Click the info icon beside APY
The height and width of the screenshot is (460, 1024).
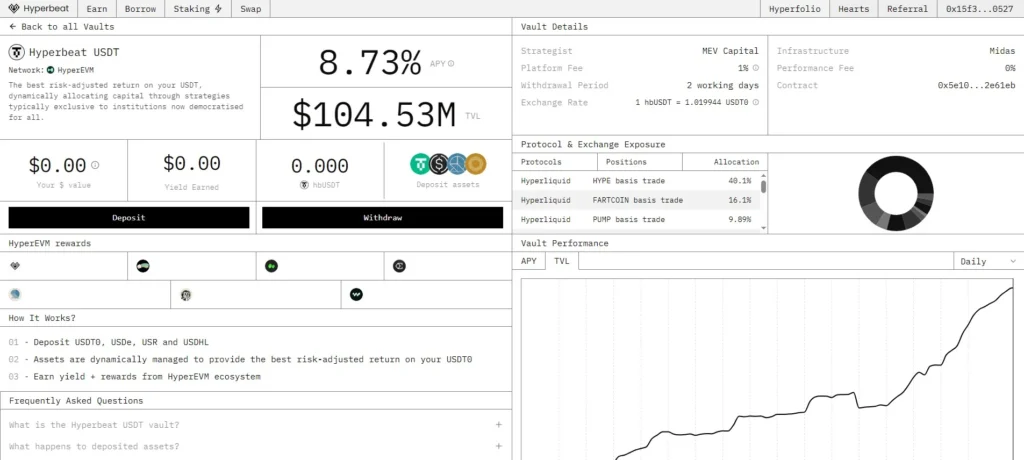point(451,64)
